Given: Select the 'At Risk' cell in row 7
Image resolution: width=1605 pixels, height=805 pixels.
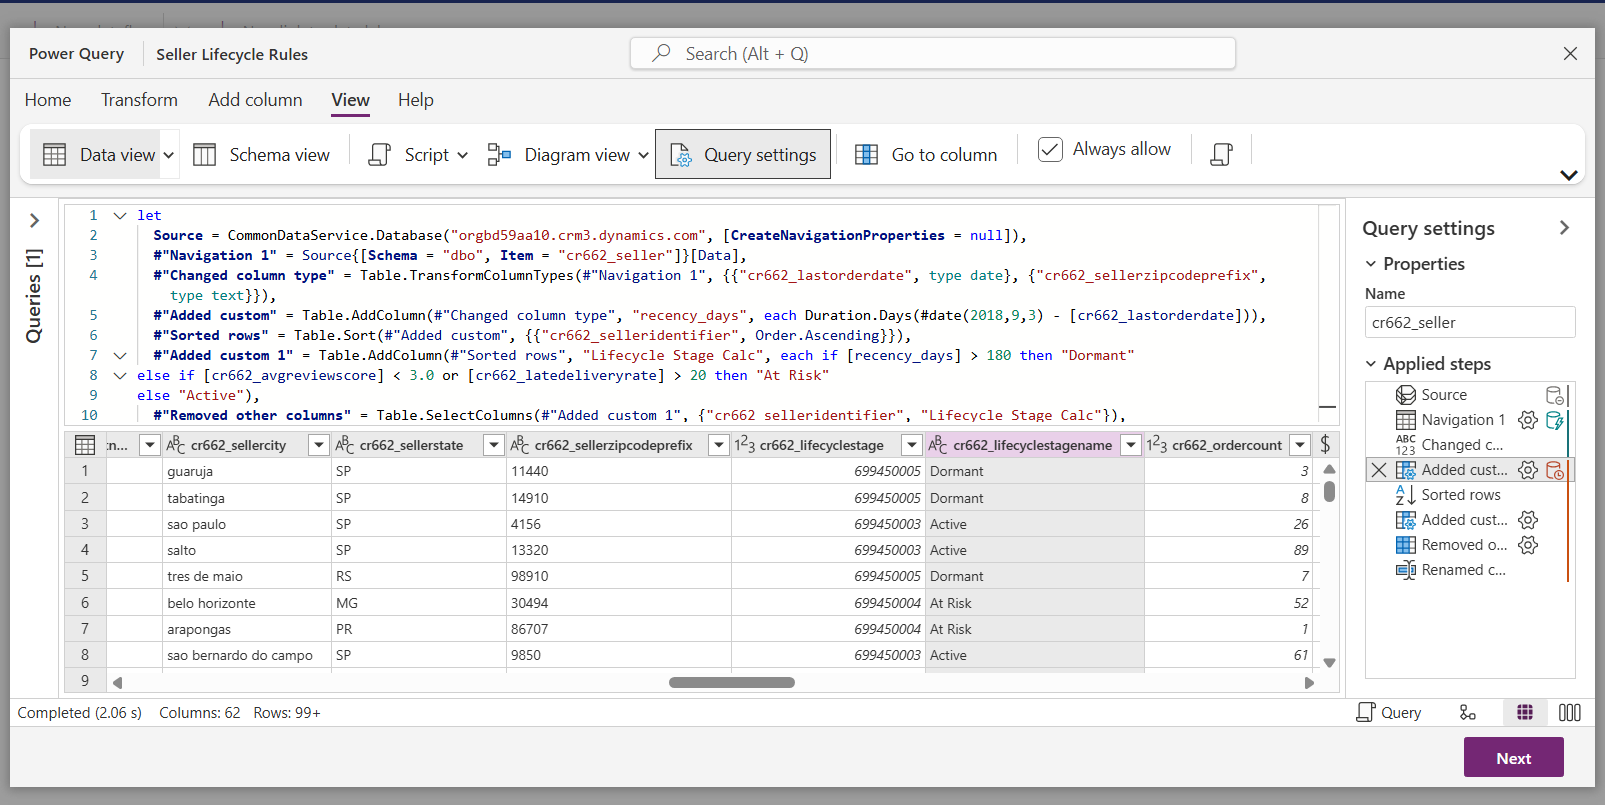Looking at the screenshot, I should tap(1035, 629).
